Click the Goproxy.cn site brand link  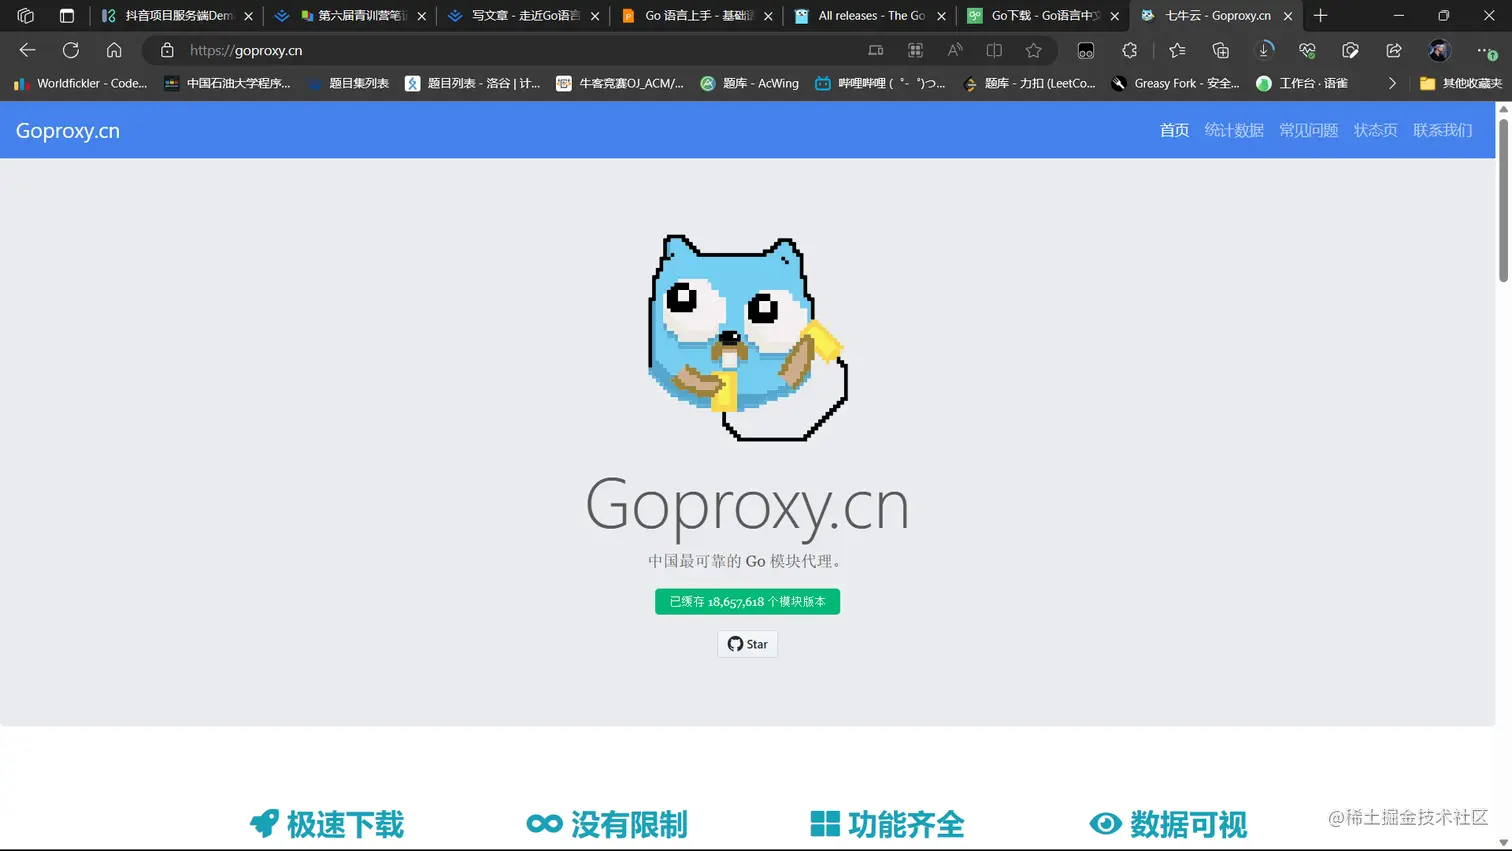coord(68,130)
